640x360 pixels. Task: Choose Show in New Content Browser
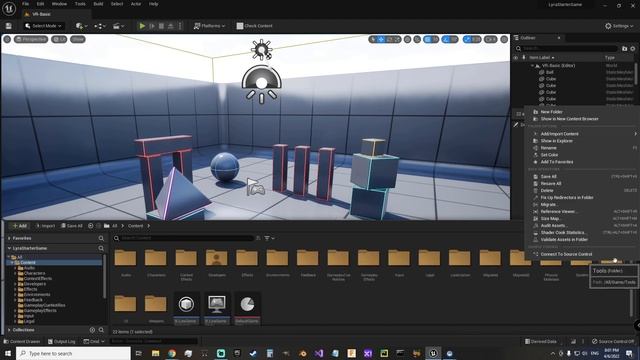tap(569, 119)
